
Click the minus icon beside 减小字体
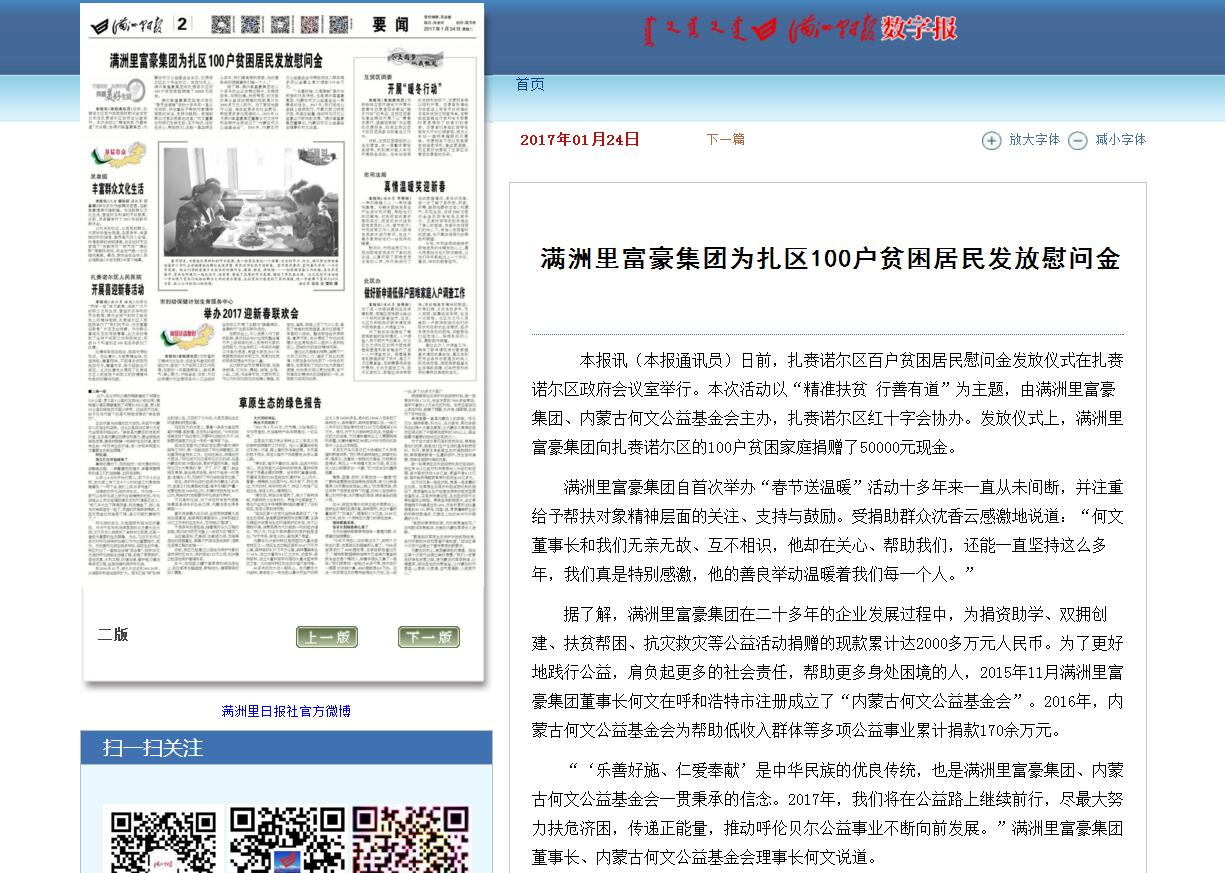coord(1077,141)
